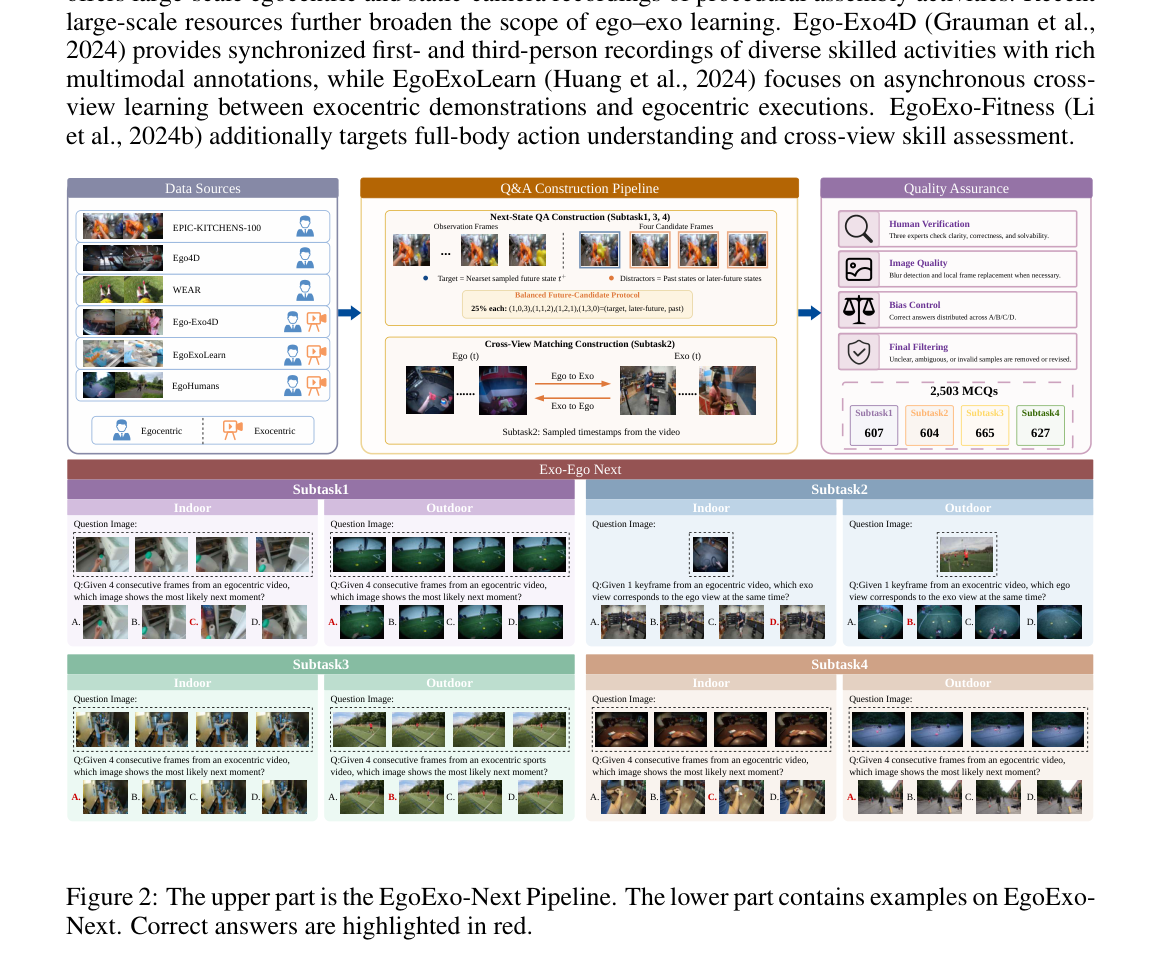
Task: Click the person icon in the EPIC-KITCHENS-100 row
Action: [x=304, y=227]
